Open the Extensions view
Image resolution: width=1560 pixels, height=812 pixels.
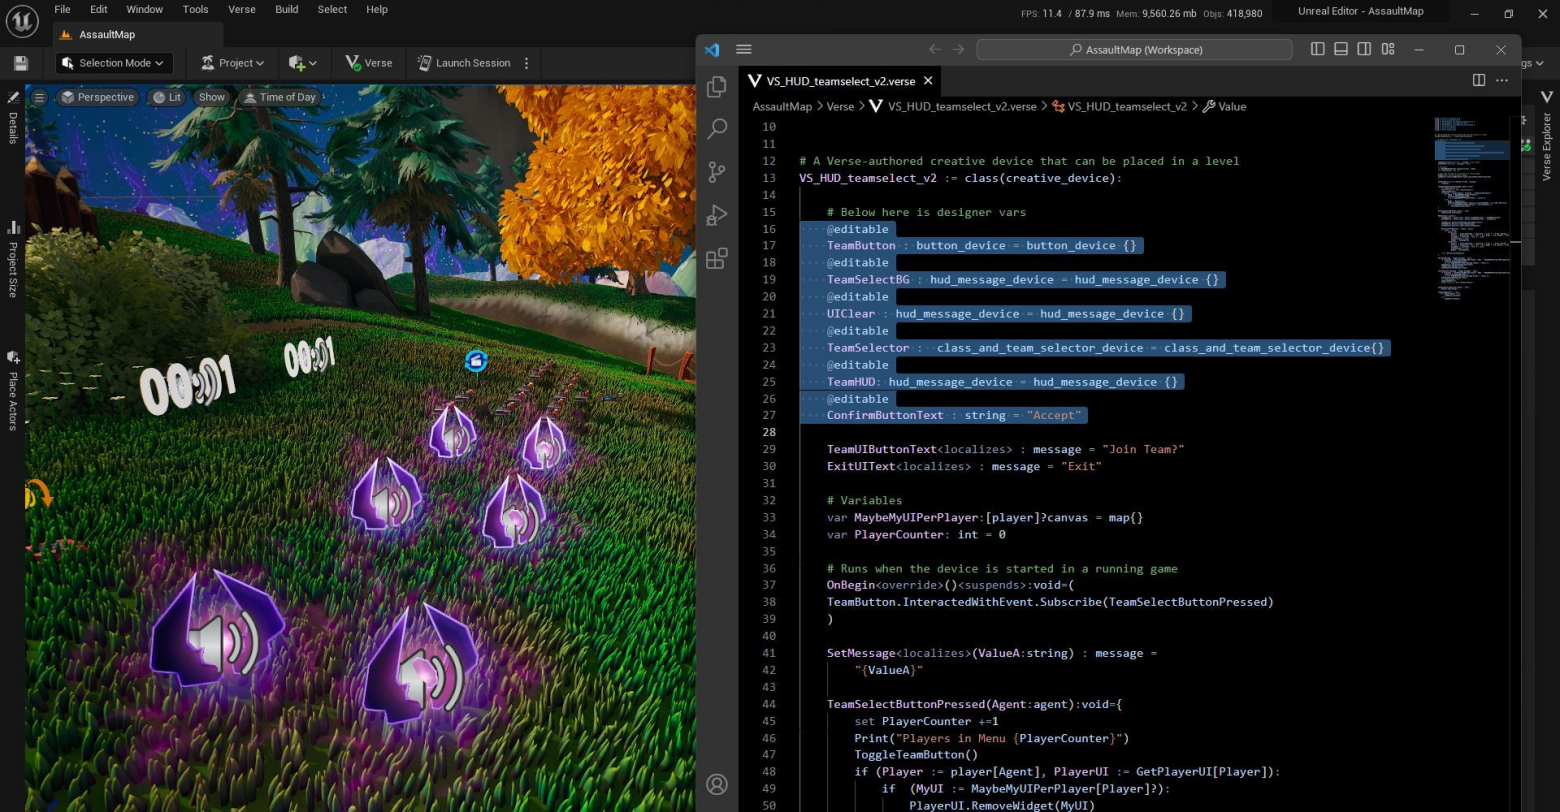716,258
